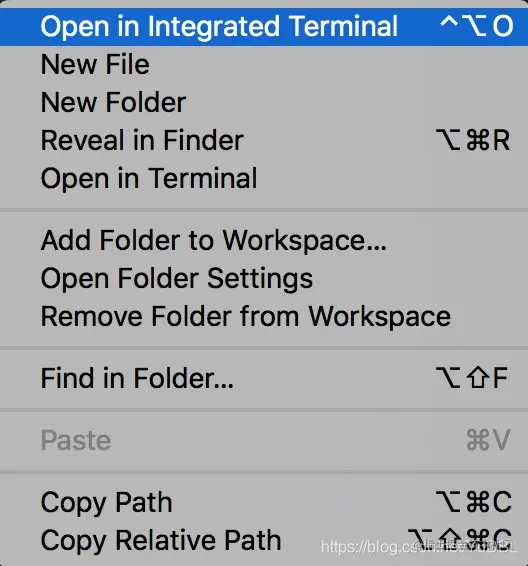This screenshot has width=528, height=566.
Task: Select Remove Folder from Workspace
Action: (264, 317)
